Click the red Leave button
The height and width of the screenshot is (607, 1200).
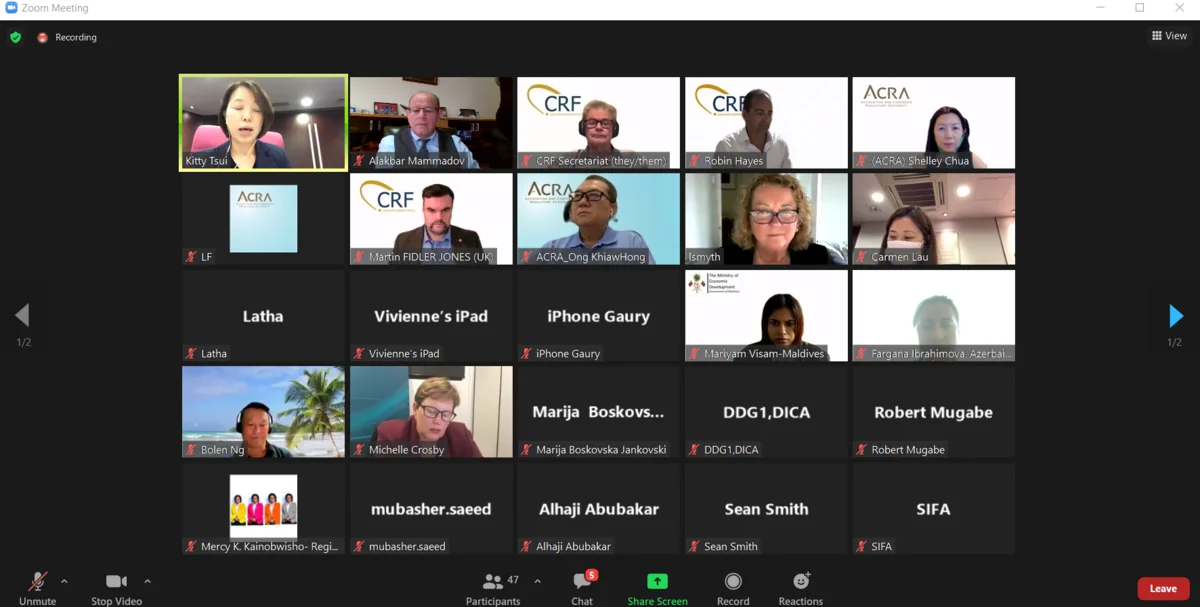(1163, 588)
